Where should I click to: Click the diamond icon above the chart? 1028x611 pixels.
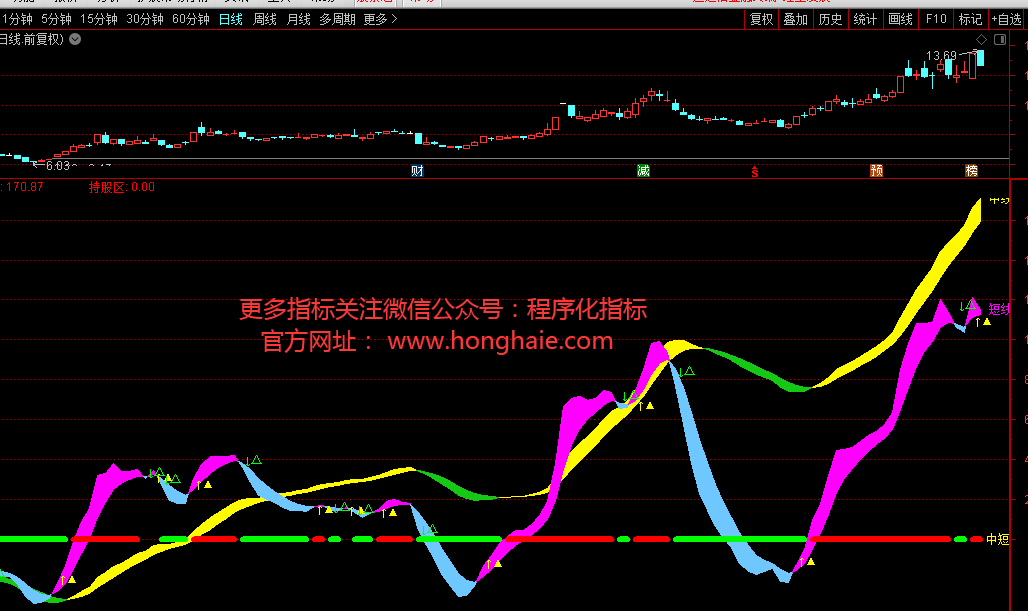(981, 39)
